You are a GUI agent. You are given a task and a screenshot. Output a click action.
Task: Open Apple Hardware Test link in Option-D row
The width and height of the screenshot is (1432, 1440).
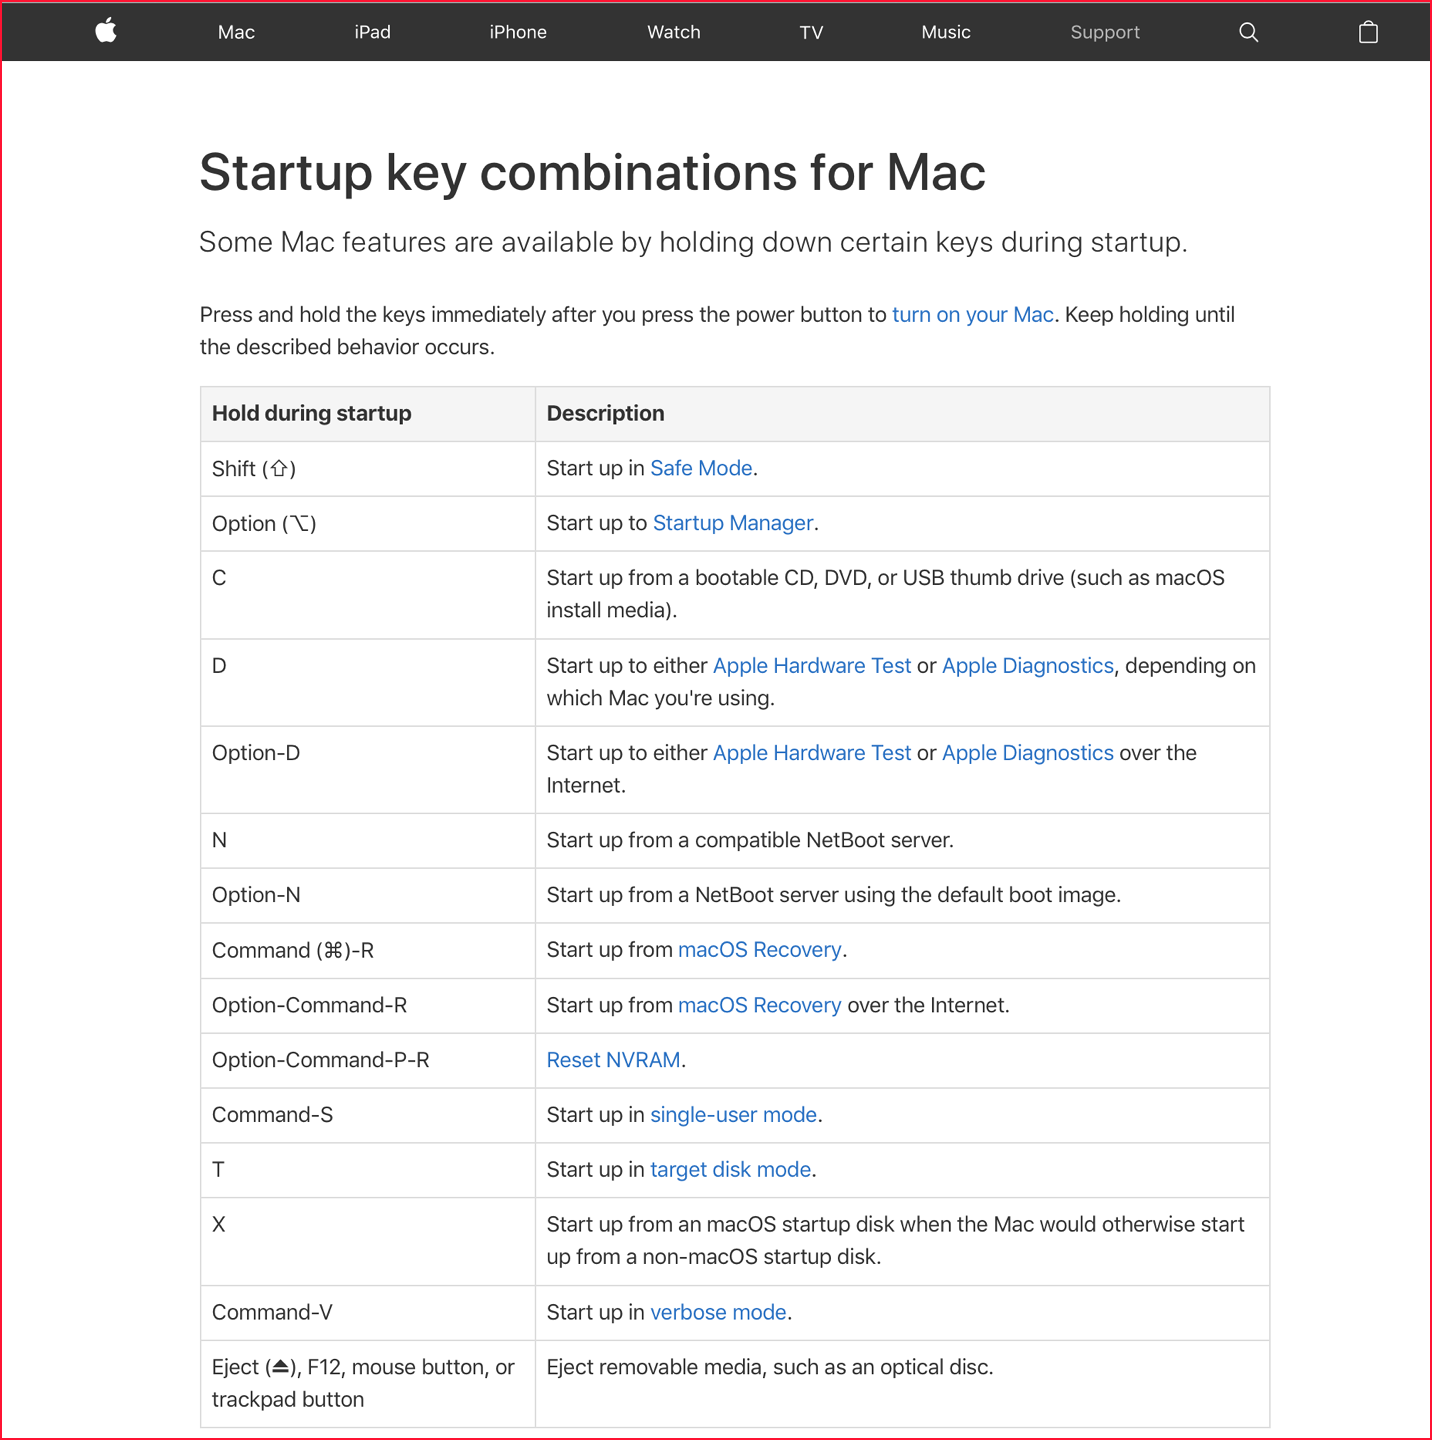click(812, 752)
